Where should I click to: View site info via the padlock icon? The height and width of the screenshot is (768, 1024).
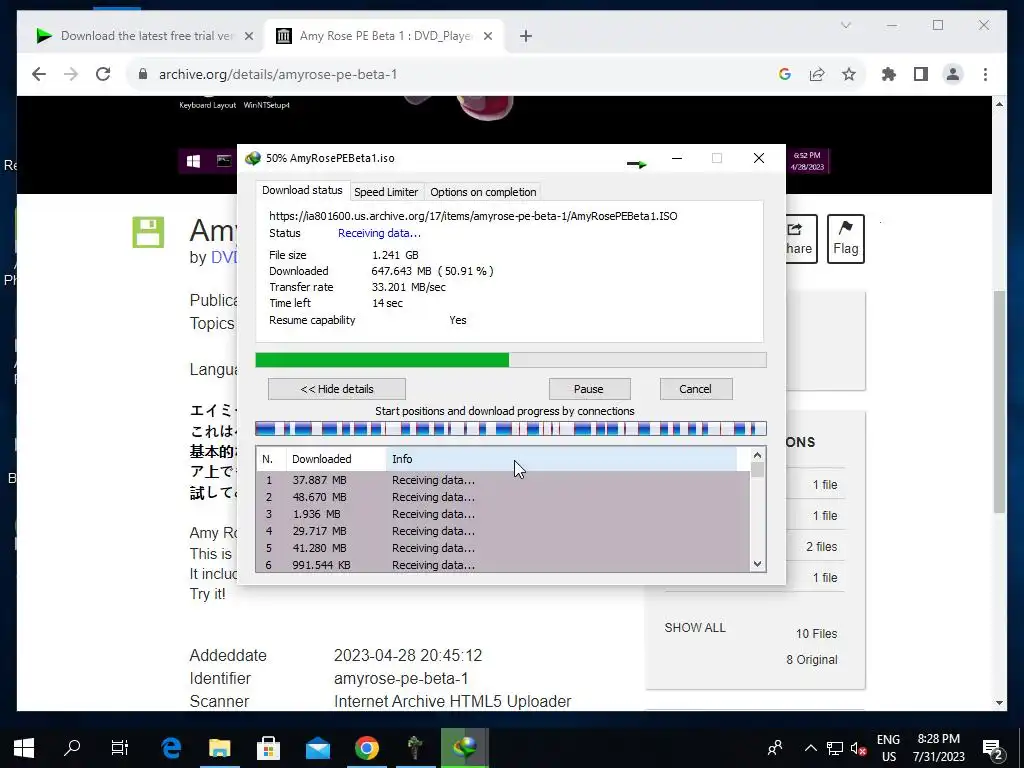click(x=143, y=74)
